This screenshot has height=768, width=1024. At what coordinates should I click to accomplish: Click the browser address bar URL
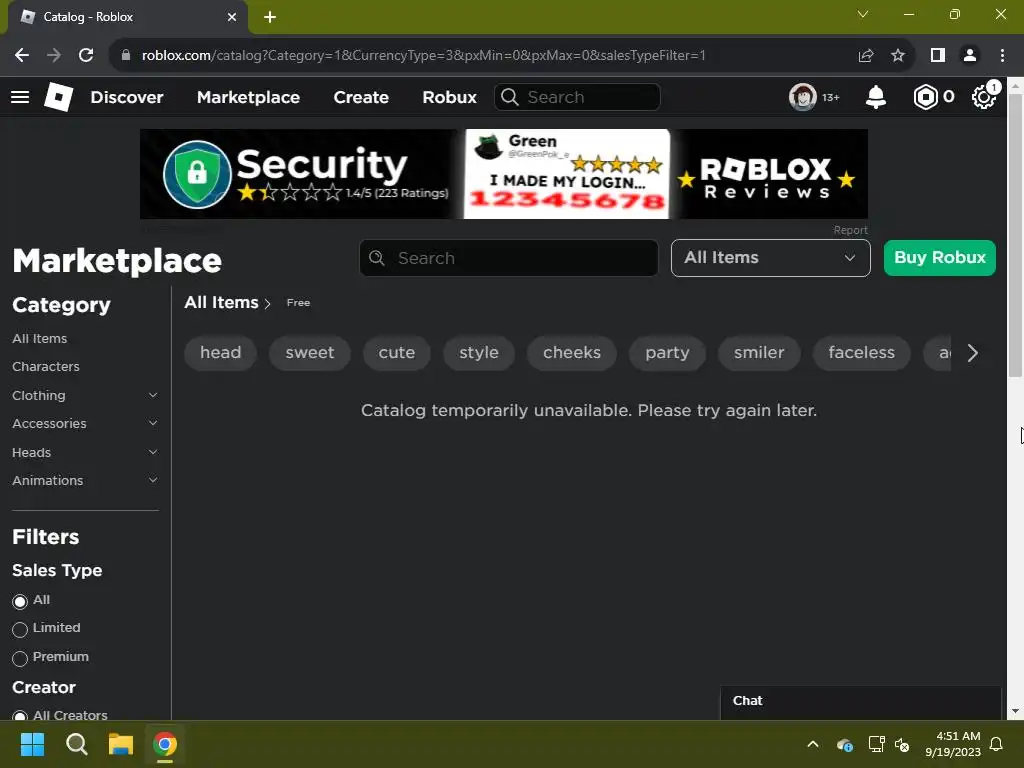[423, 56]
